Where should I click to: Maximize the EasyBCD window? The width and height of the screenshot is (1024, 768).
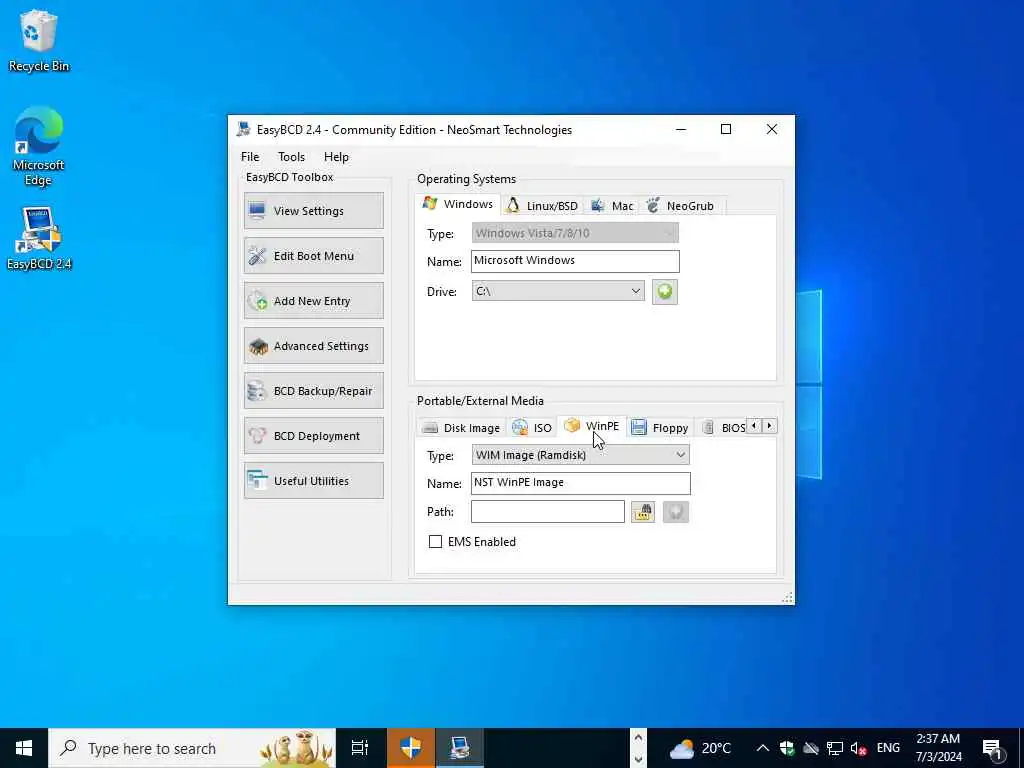726,129
